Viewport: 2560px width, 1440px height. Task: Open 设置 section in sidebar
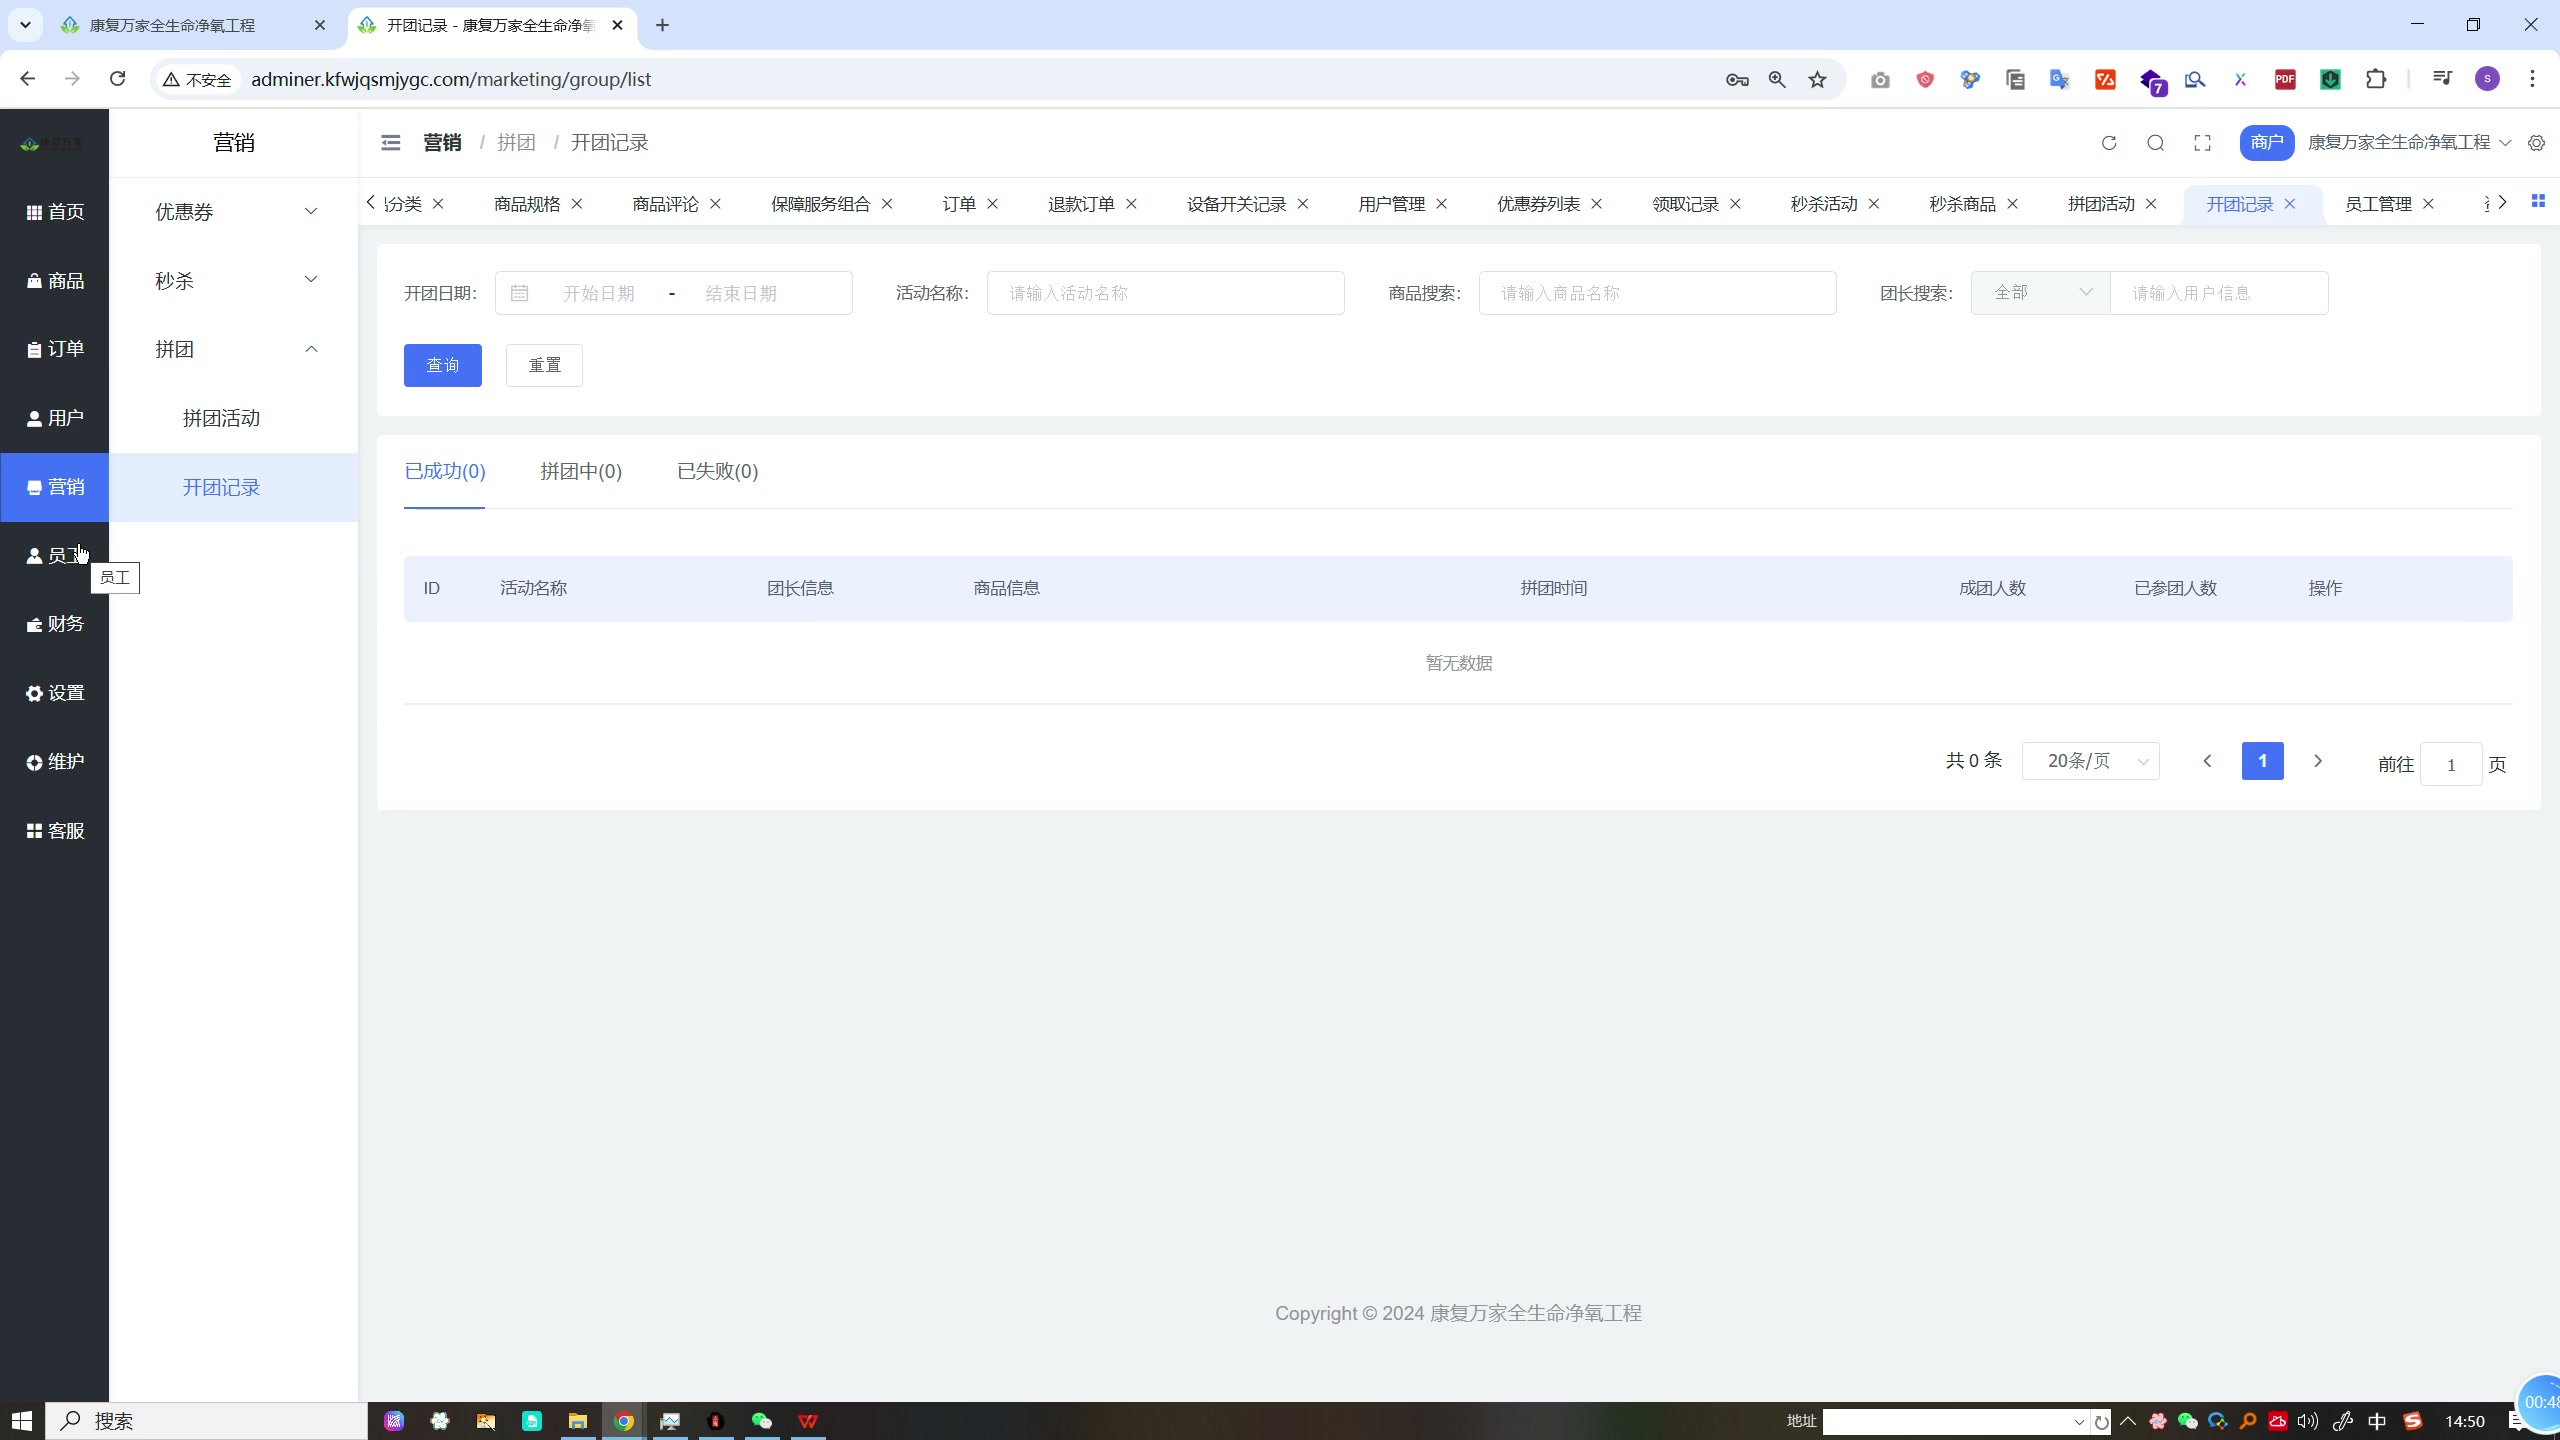tap(55, 693)
